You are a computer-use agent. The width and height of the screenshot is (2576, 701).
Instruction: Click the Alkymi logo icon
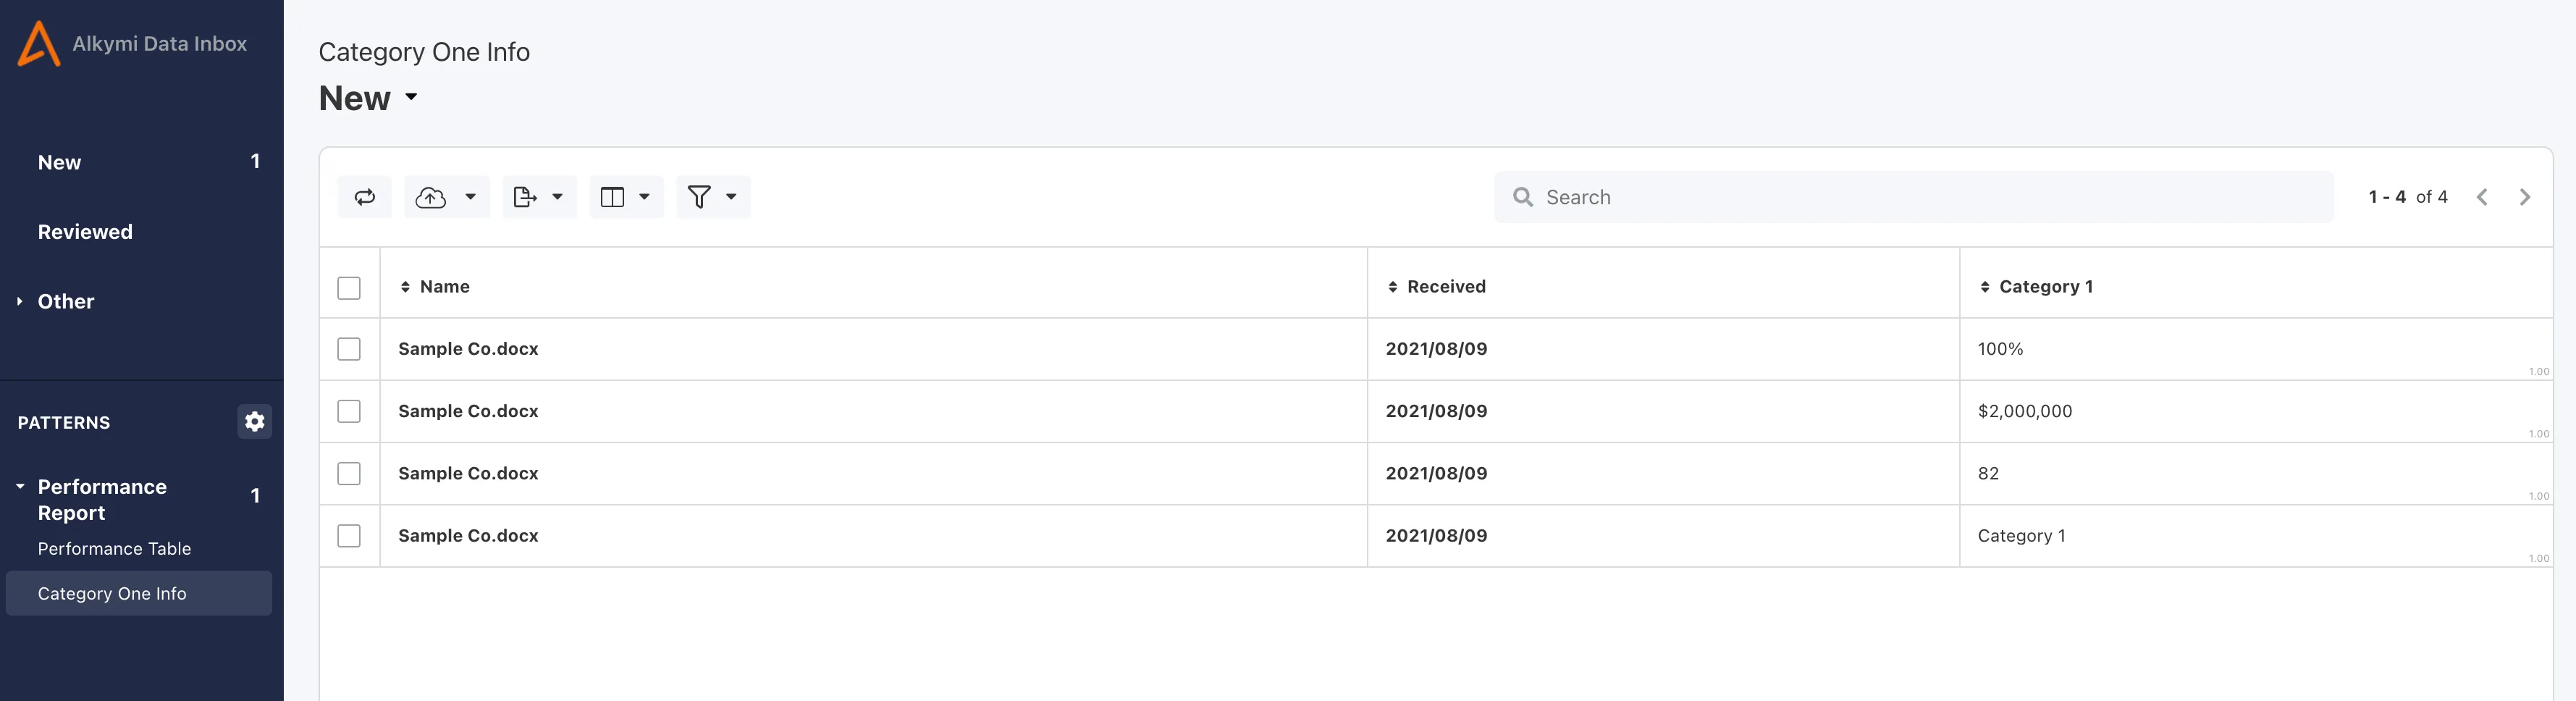pos(39,44)
